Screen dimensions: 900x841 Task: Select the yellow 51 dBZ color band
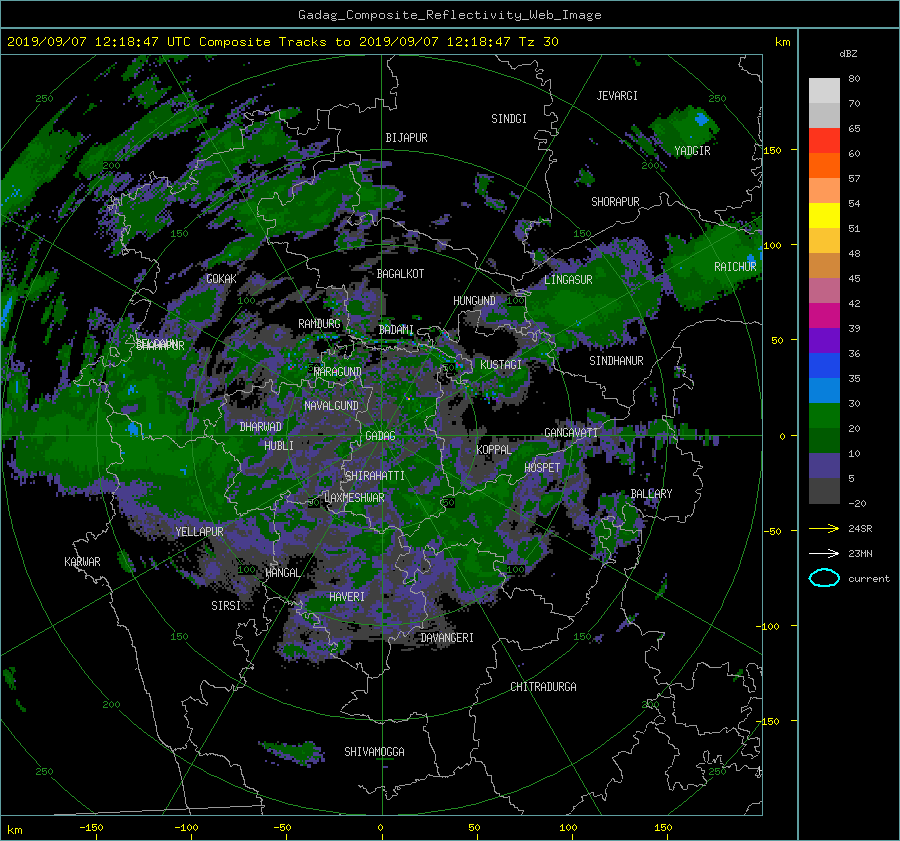(824, 216)
